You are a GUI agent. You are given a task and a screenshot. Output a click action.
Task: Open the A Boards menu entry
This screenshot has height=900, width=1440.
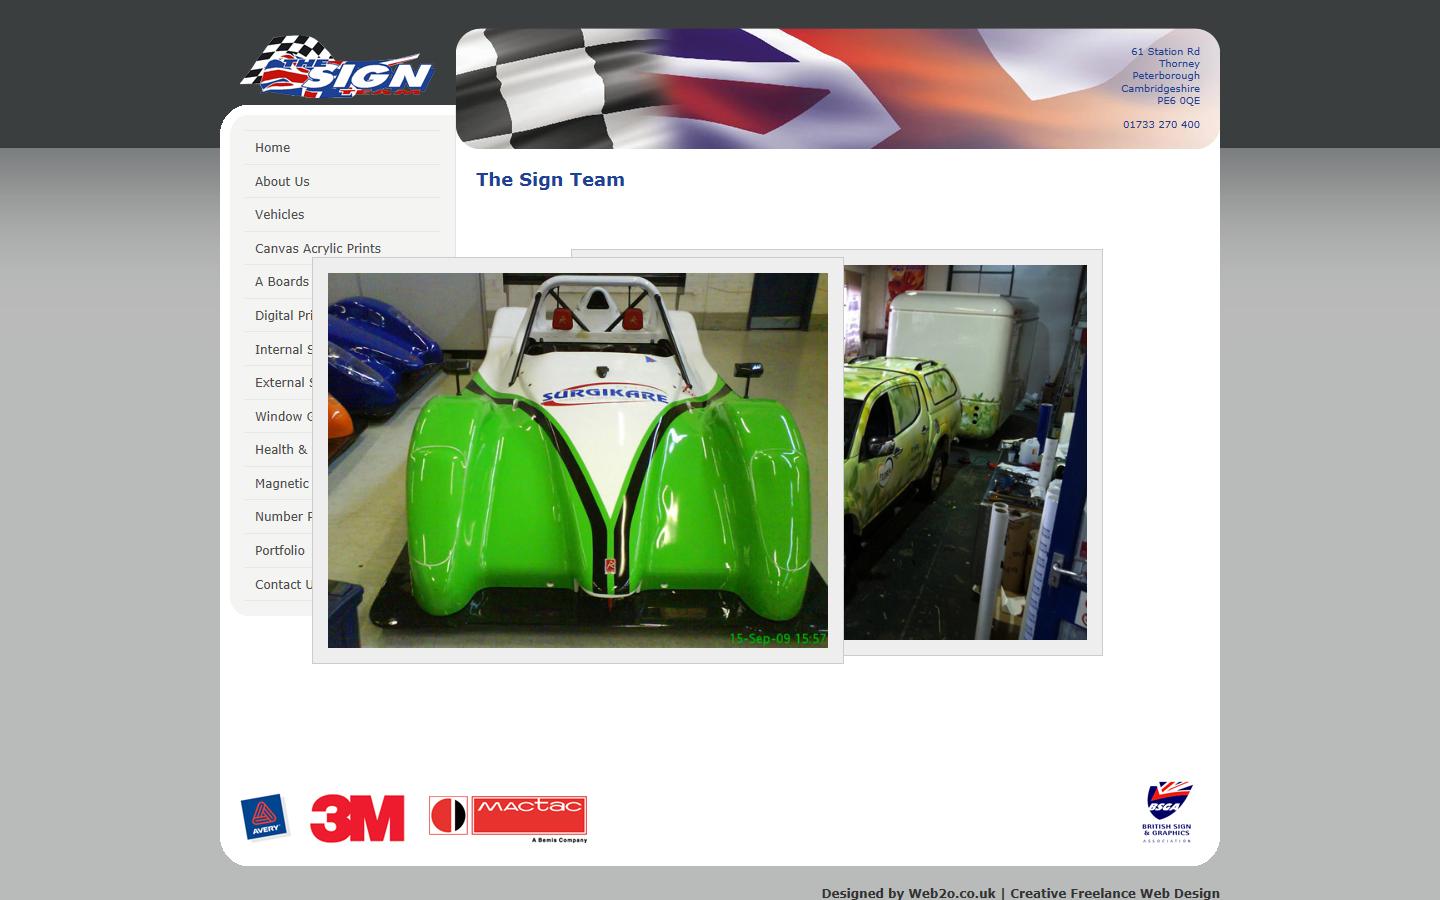coord(281,282)
